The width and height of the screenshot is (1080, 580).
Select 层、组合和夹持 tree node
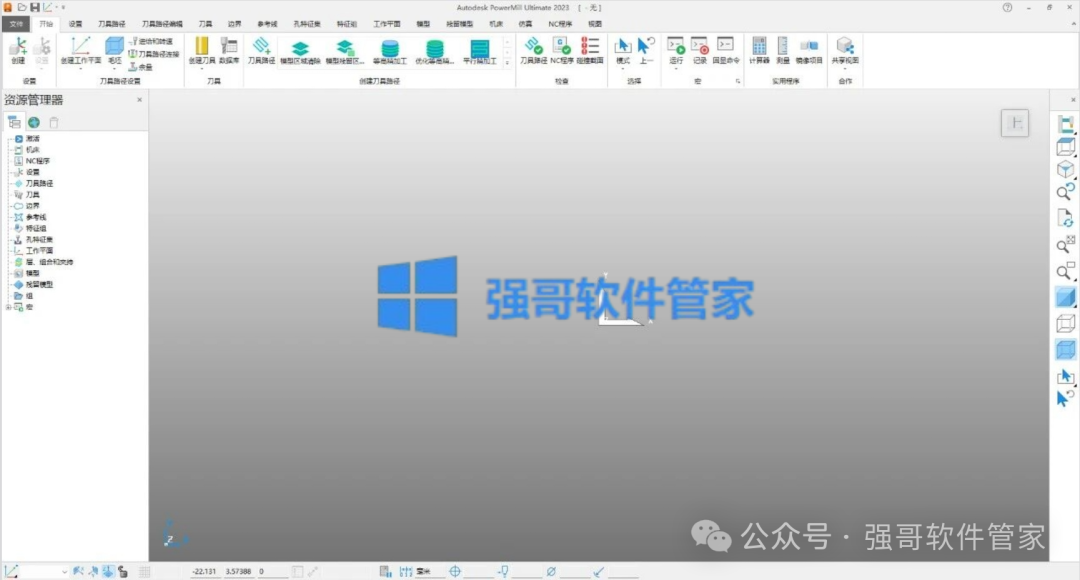pyautogui.click(x=50, y=262)
